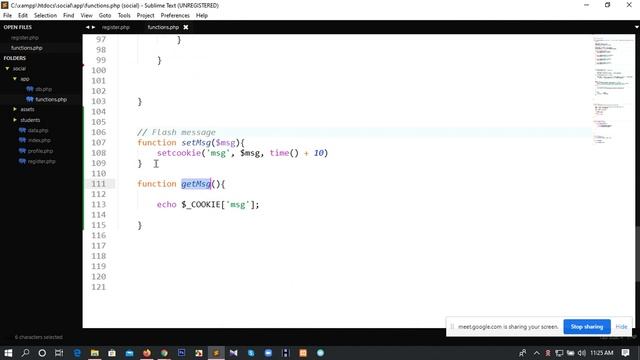Open the Find menu
The height and width of the screenshot is (360, 640).
click(69, 16)
